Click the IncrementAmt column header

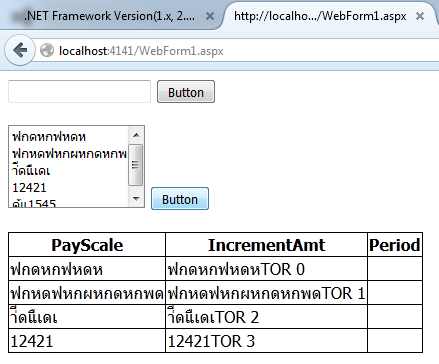point(266,245)
